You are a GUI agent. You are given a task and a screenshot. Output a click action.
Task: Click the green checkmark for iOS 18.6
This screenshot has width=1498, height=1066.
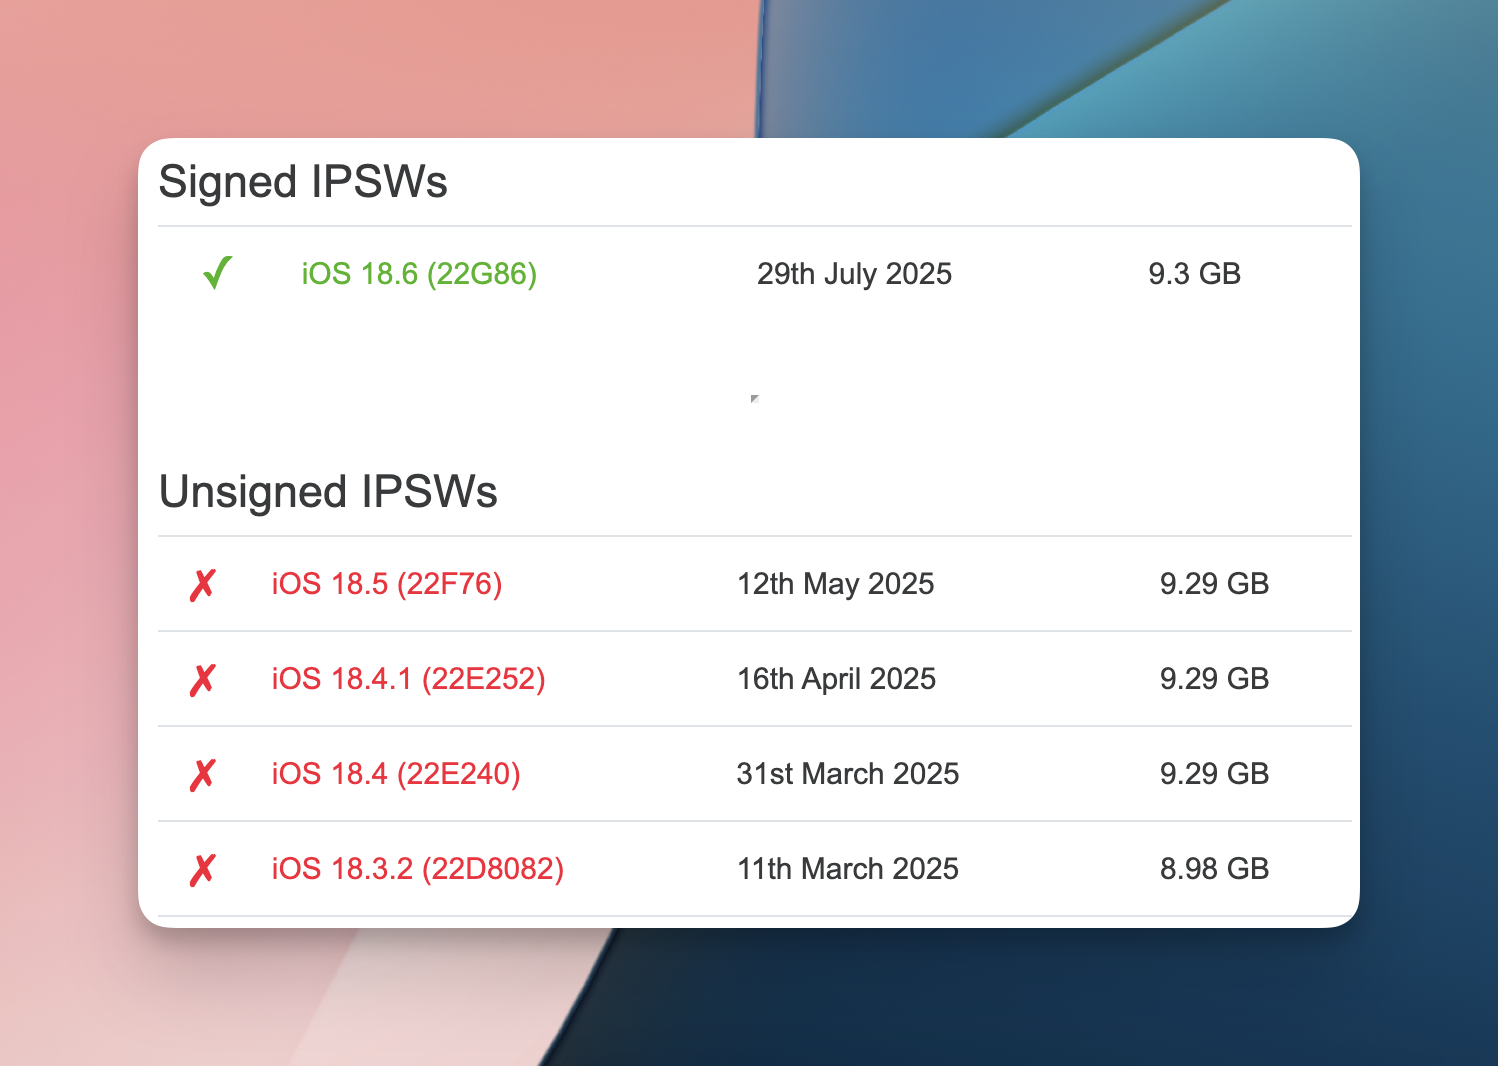tap(217, 273)
